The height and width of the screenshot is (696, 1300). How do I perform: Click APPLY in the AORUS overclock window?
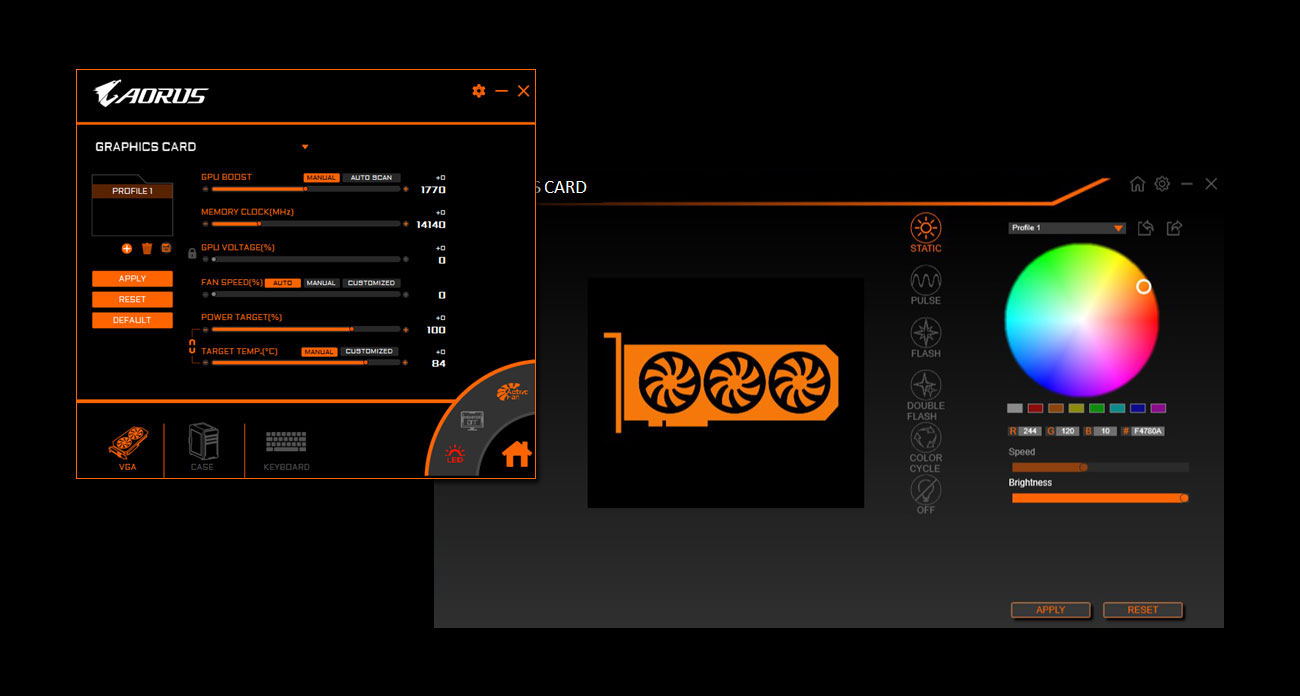pyautogui.click(x=132, y=279)
